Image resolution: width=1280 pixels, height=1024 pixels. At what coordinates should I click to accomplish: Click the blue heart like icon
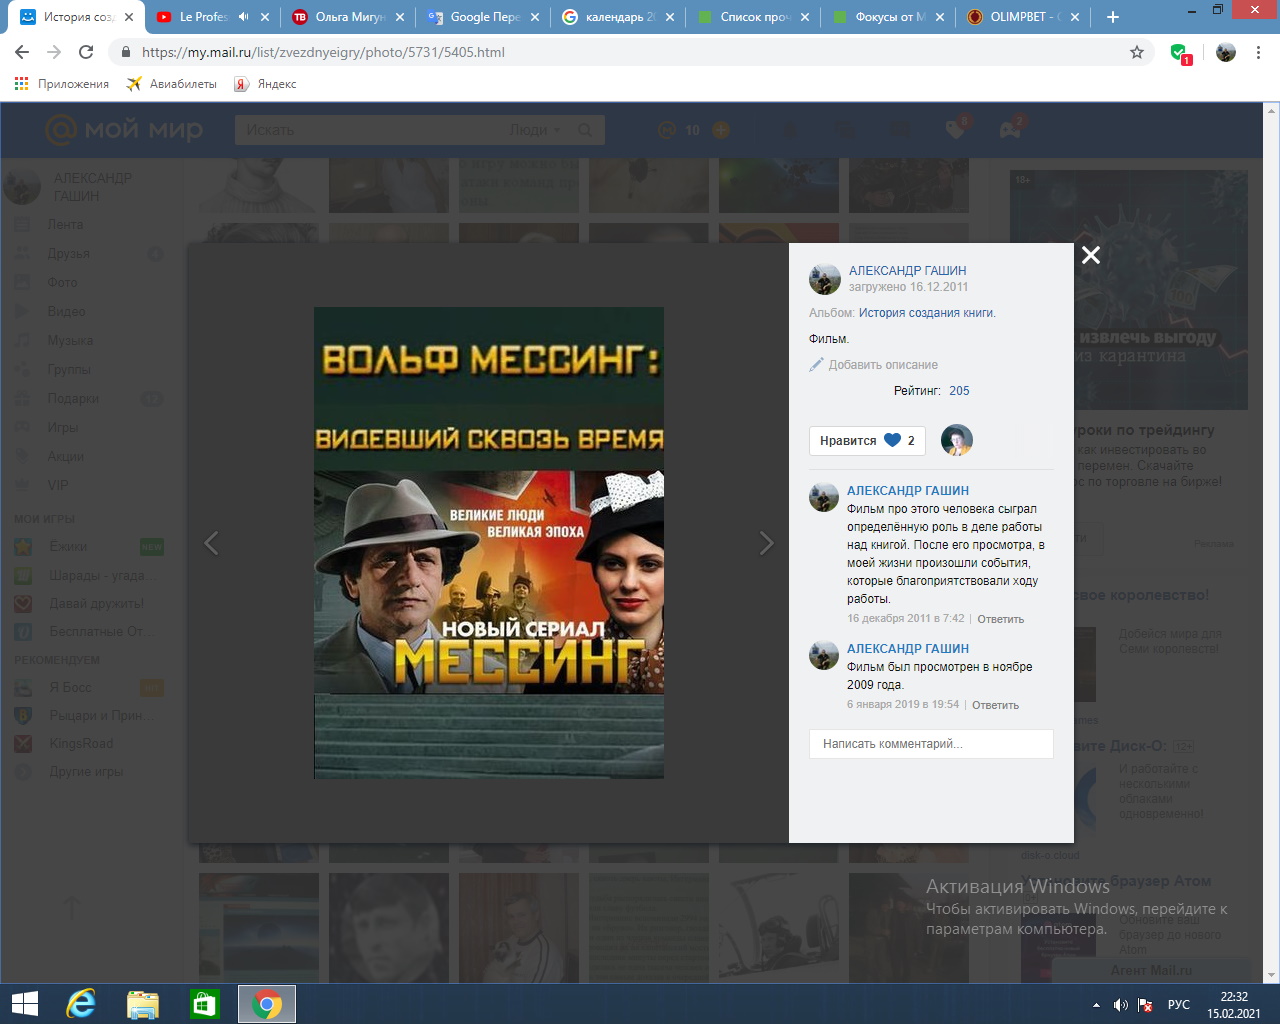[892, 440]
